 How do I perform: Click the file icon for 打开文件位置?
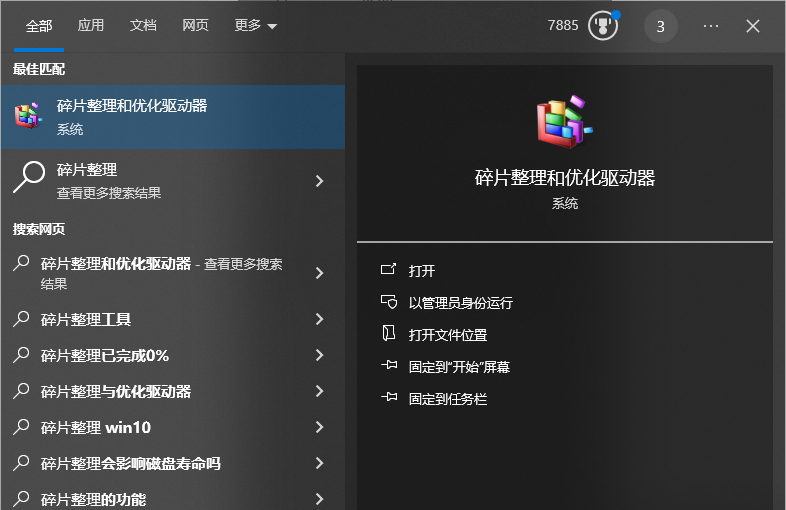point(388,333)
